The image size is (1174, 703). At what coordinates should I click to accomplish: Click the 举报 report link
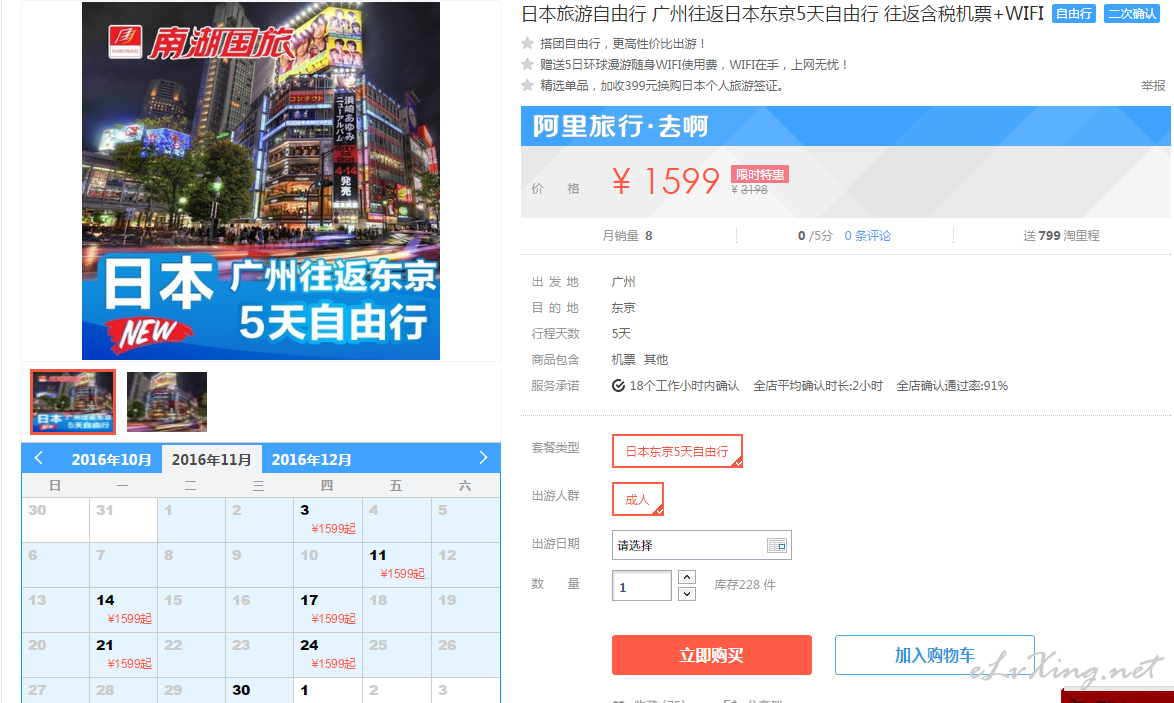coord(1153,86)
